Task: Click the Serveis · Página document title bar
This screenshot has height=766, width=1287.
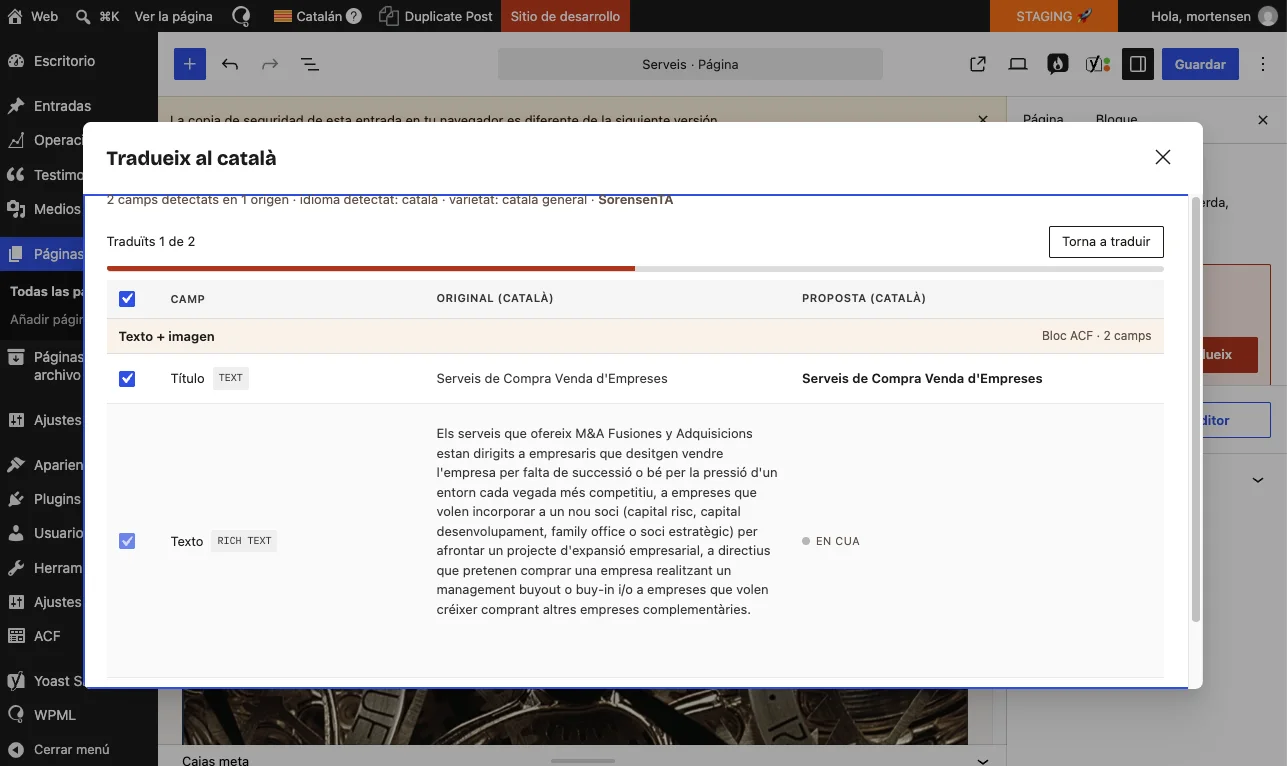Action: (690, 64)
